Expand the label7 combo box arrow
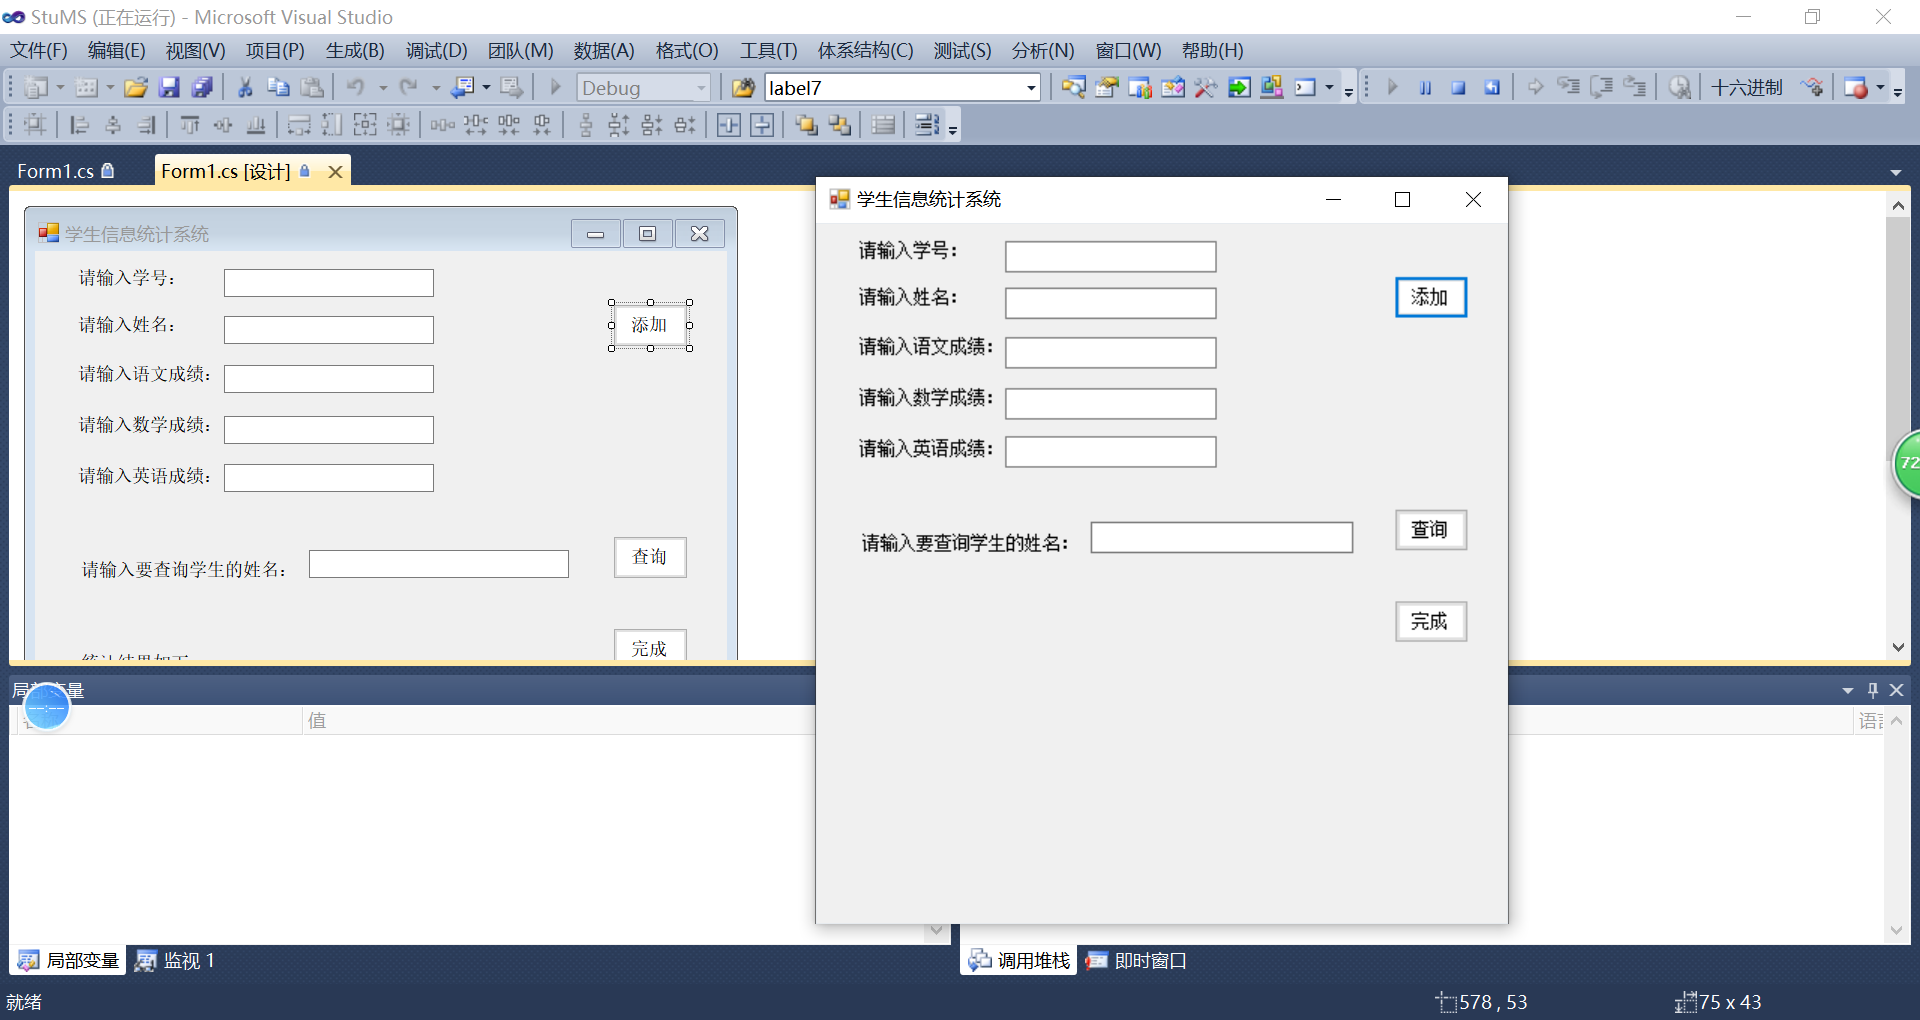The height and width of the screenshot is (1020, 1920). click(1030, 87)
